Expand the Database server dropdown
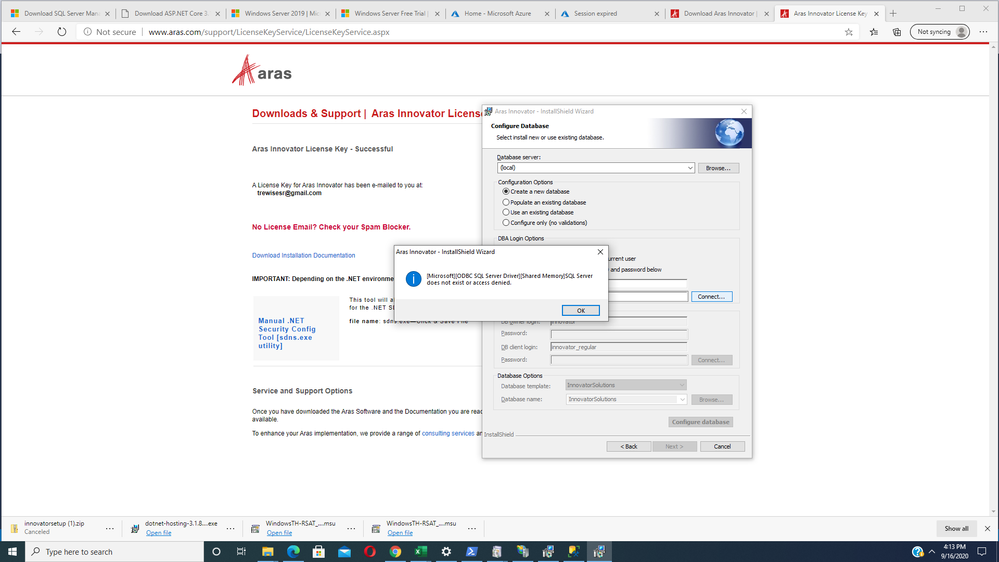Viewport: 999px width, 562px height. [689, 168]
